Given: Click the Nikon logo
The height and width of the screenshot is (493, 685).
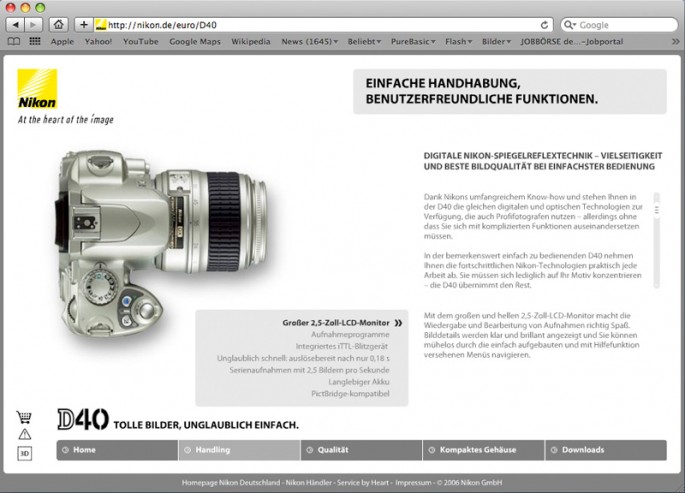Looking at the screenshot, I should pyautogui.click(x=37, y=89).
